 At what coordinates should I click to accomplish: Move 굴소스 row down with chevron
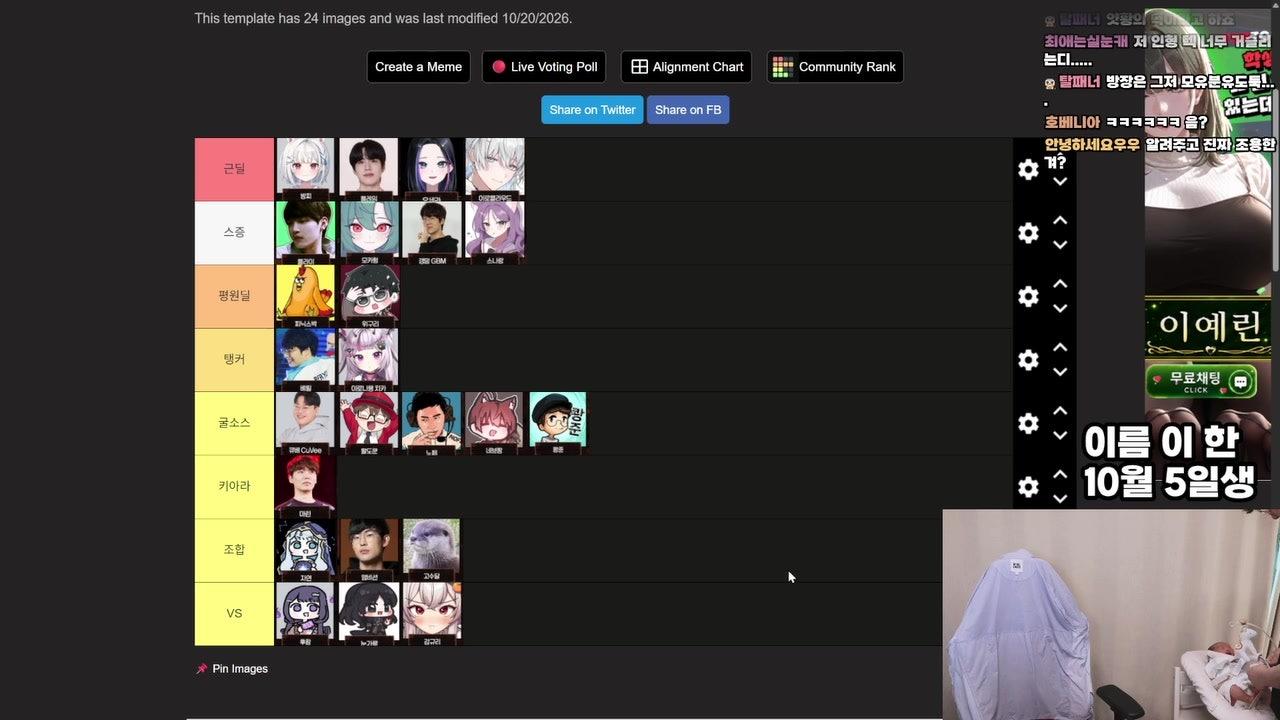click(x=1060, y=435)
